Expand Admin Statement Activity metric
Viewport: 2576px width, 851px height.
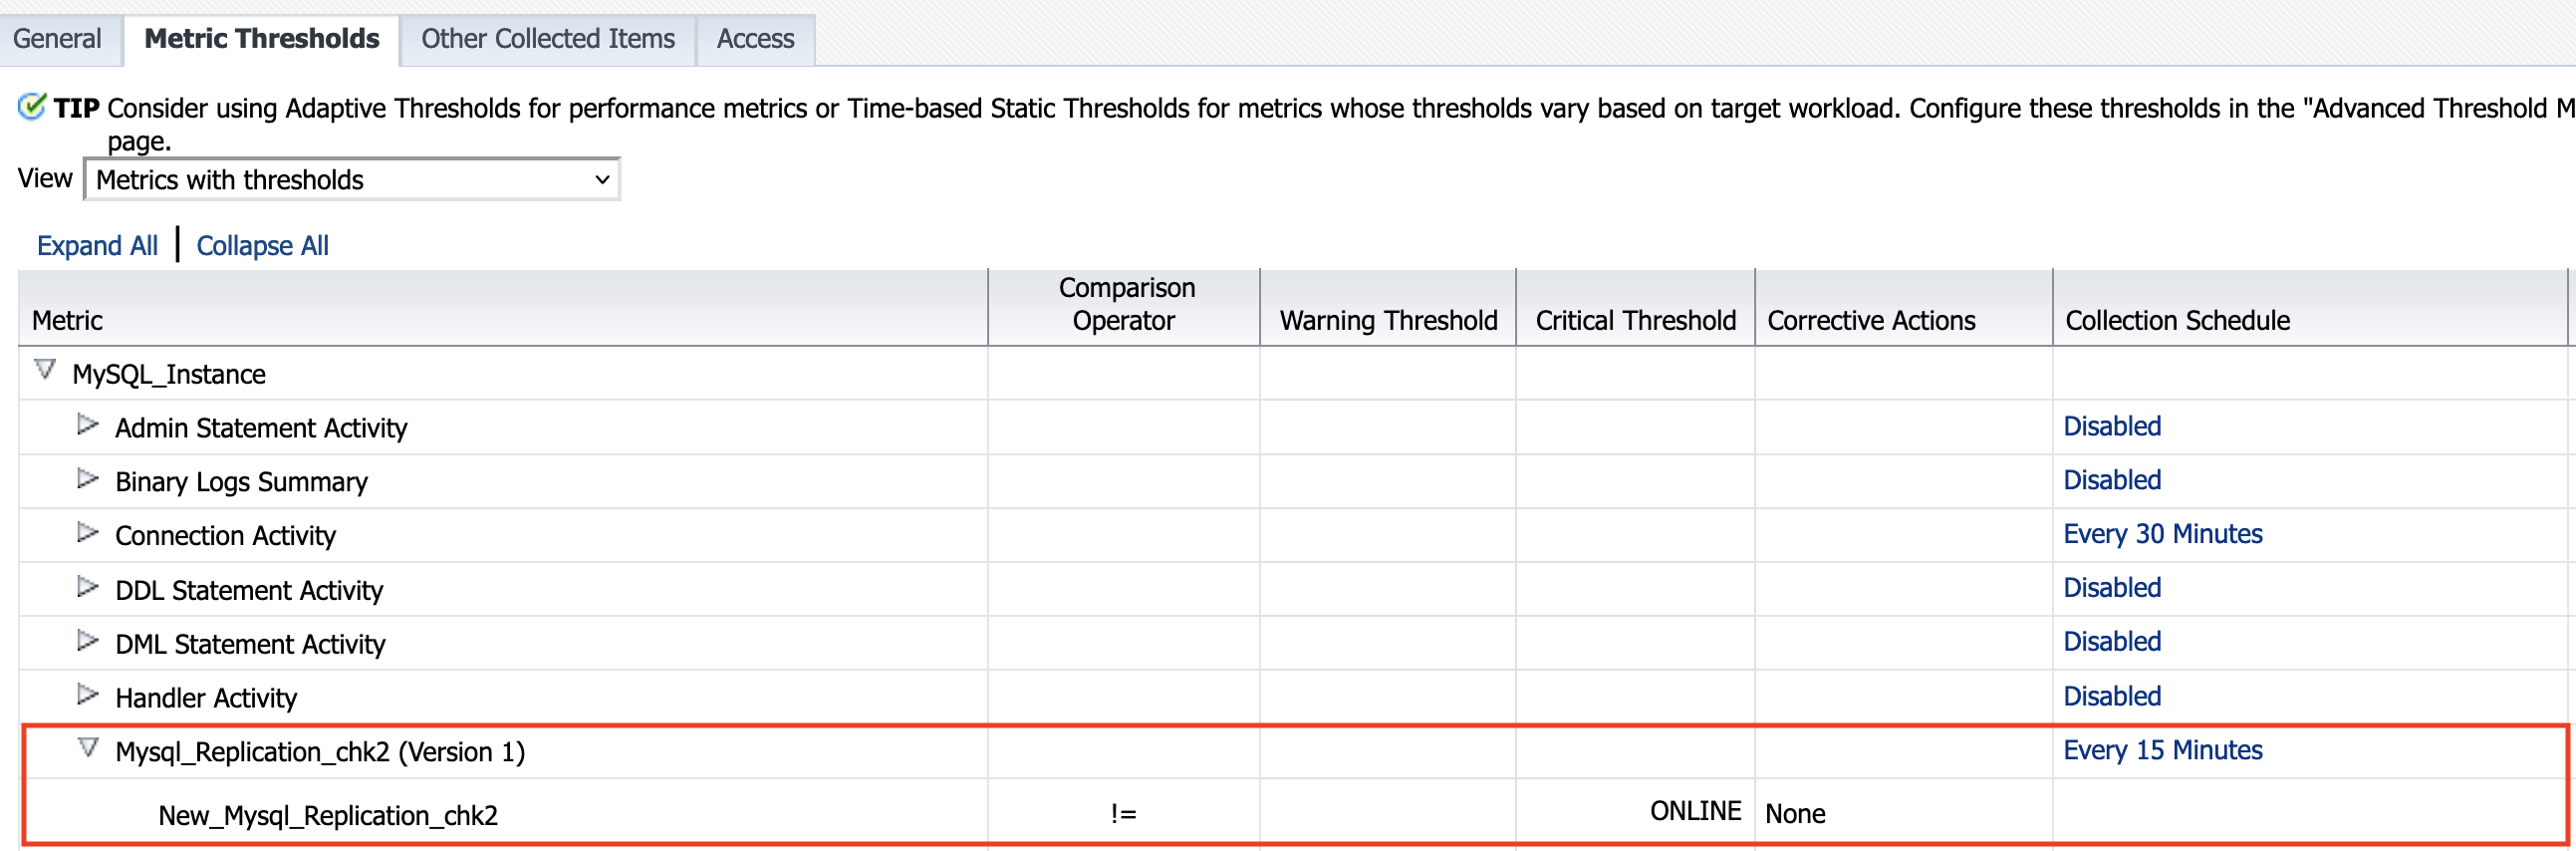[x=88, y=425]
